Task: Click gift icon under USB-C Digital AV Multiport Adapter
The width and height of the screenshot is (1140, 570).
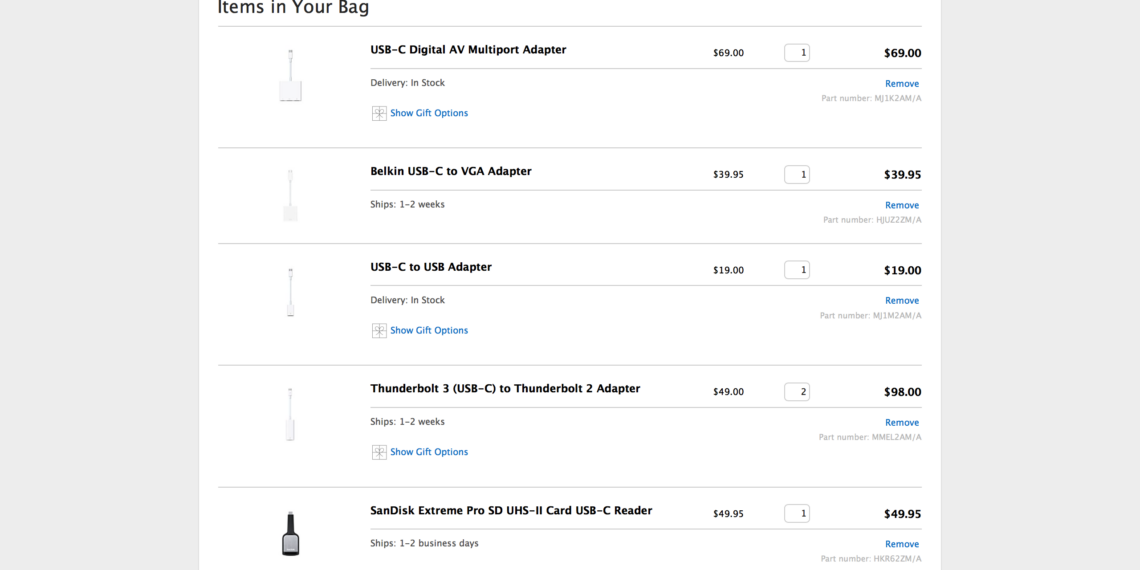Action: click(379, 113)
